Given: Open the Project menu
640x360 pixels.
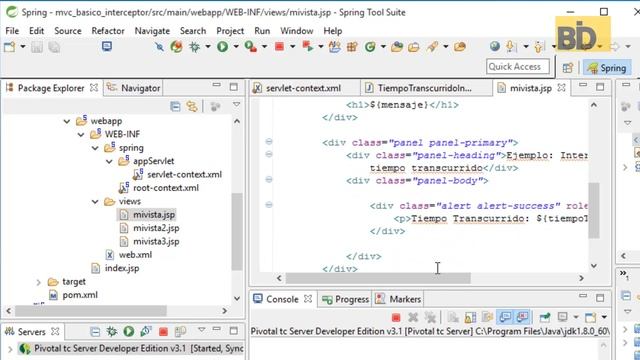Looking at the screenshot, I should coord(230,31).
